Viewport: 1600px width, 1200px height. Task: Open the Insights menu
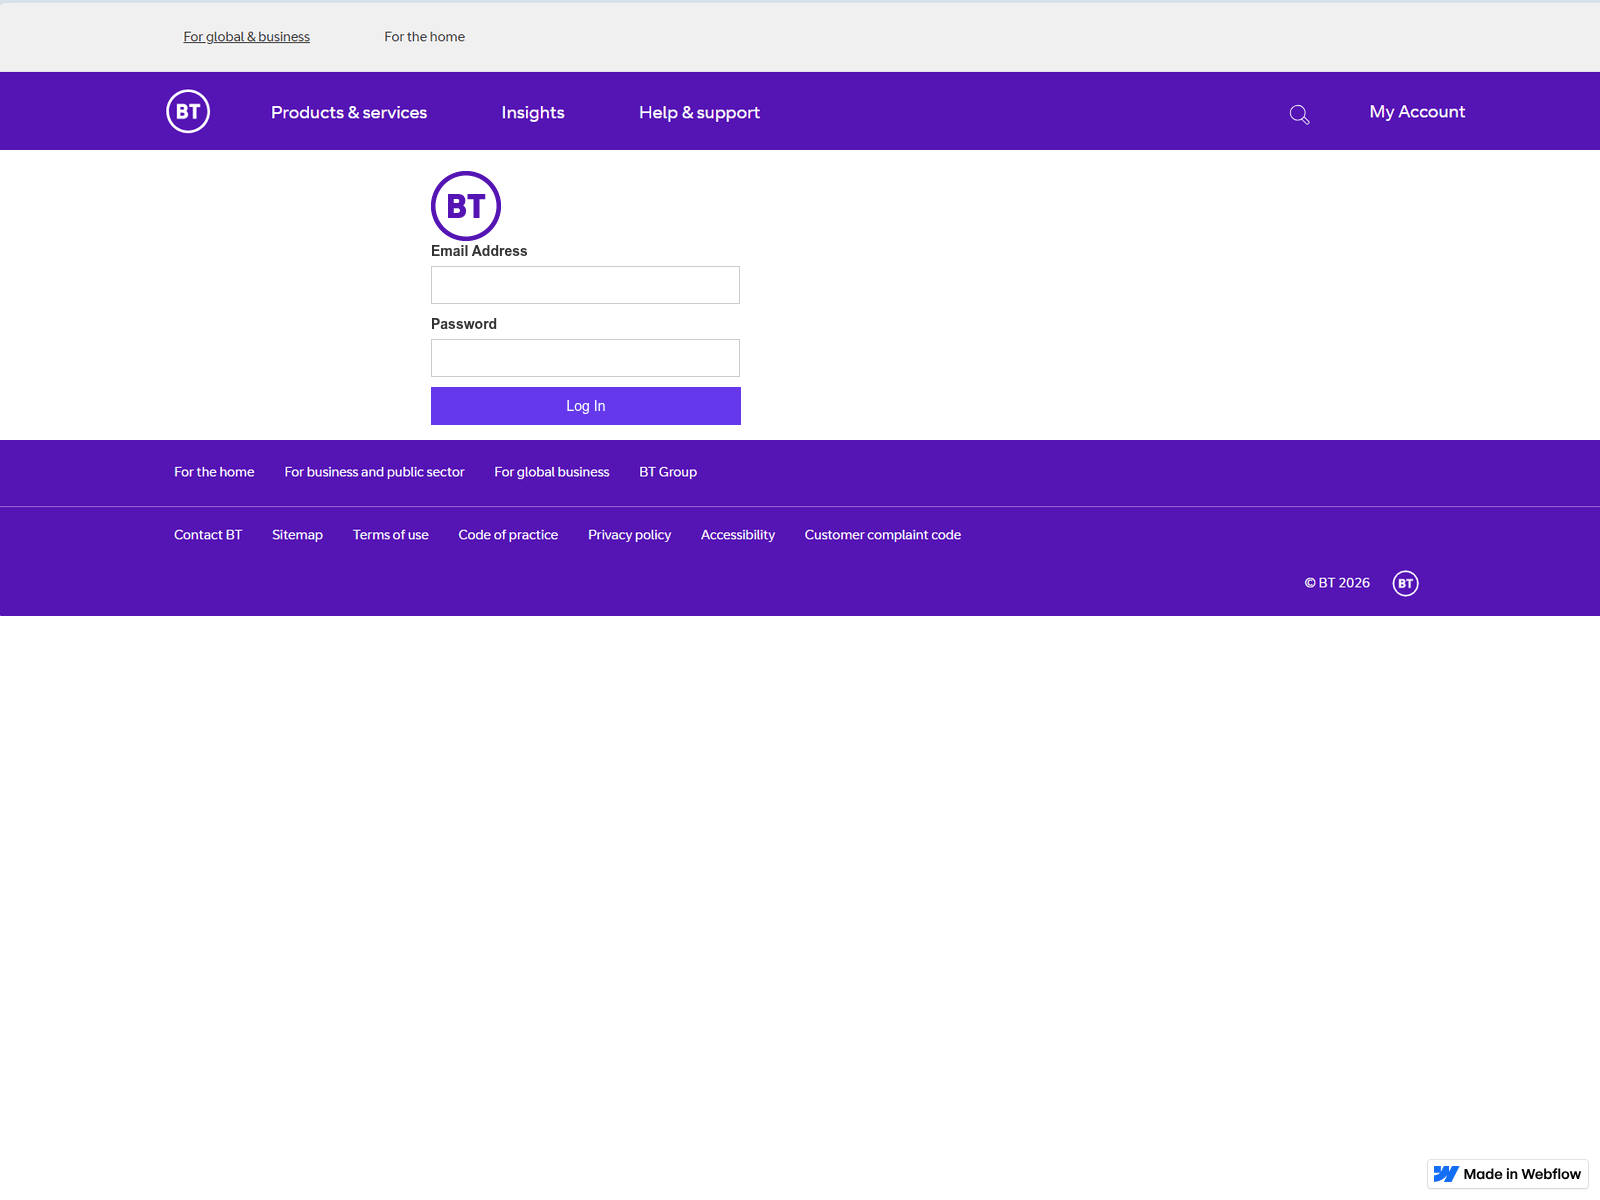[x=533, y=112]
